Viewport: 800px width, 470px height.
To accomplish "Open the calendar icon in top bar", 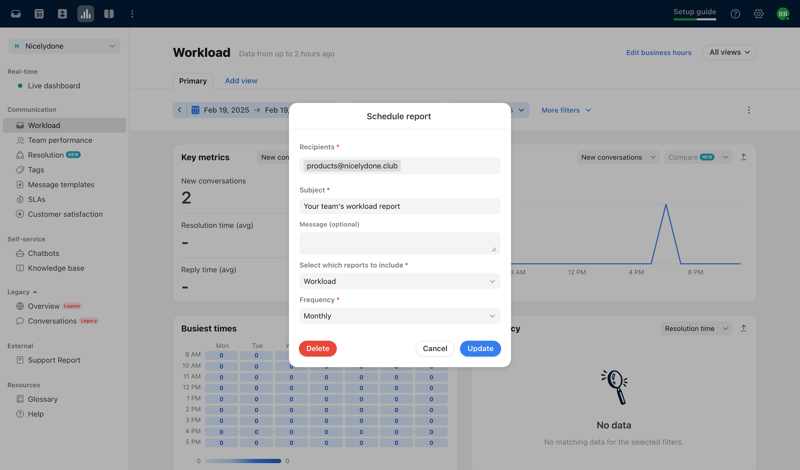I will pos(39,14).
